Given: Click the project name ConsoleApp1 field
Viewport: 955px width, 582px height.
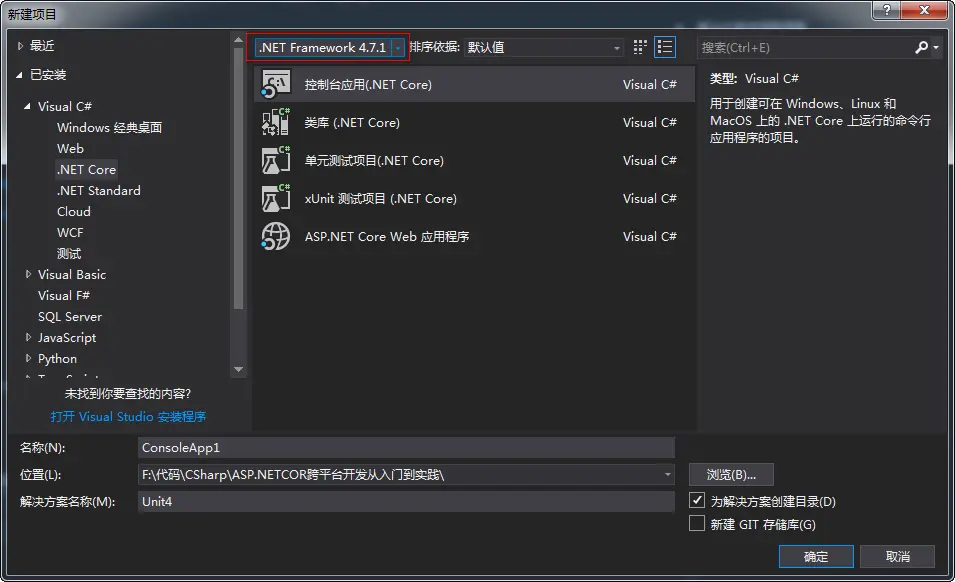Looking at the screenshot, I should click(x=406, y=447).
